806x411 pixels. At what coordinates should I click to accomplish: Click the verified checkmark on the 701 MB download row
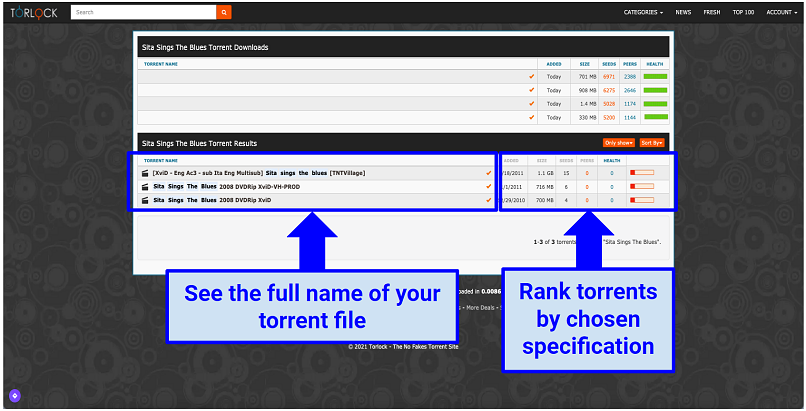click(532, 77)
